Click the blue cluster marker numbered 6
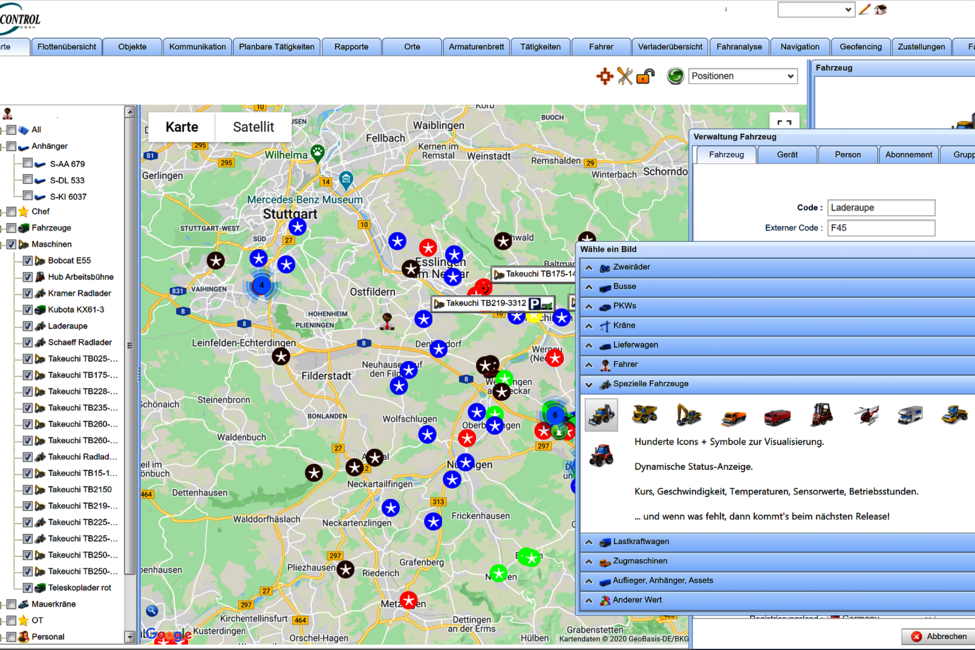975x650 pixels. click(555, 415)
